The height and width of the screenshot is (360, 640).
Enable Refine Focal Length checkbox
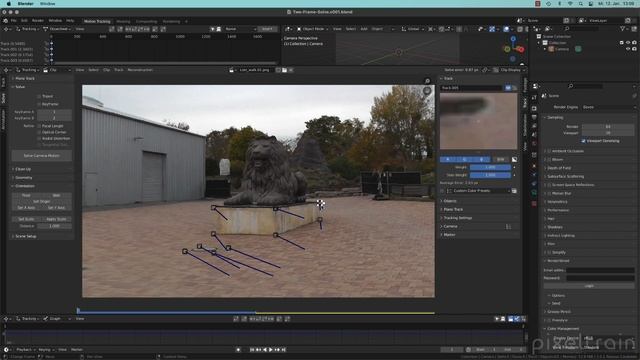(39, 126)
